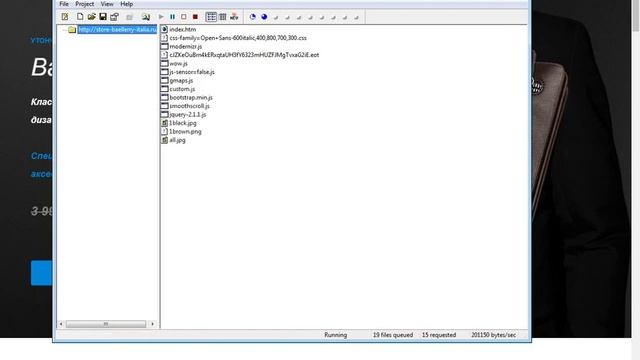The image size is (640, 360).
Task: Click the 19 files queued status text
Action: pos(393,335)
